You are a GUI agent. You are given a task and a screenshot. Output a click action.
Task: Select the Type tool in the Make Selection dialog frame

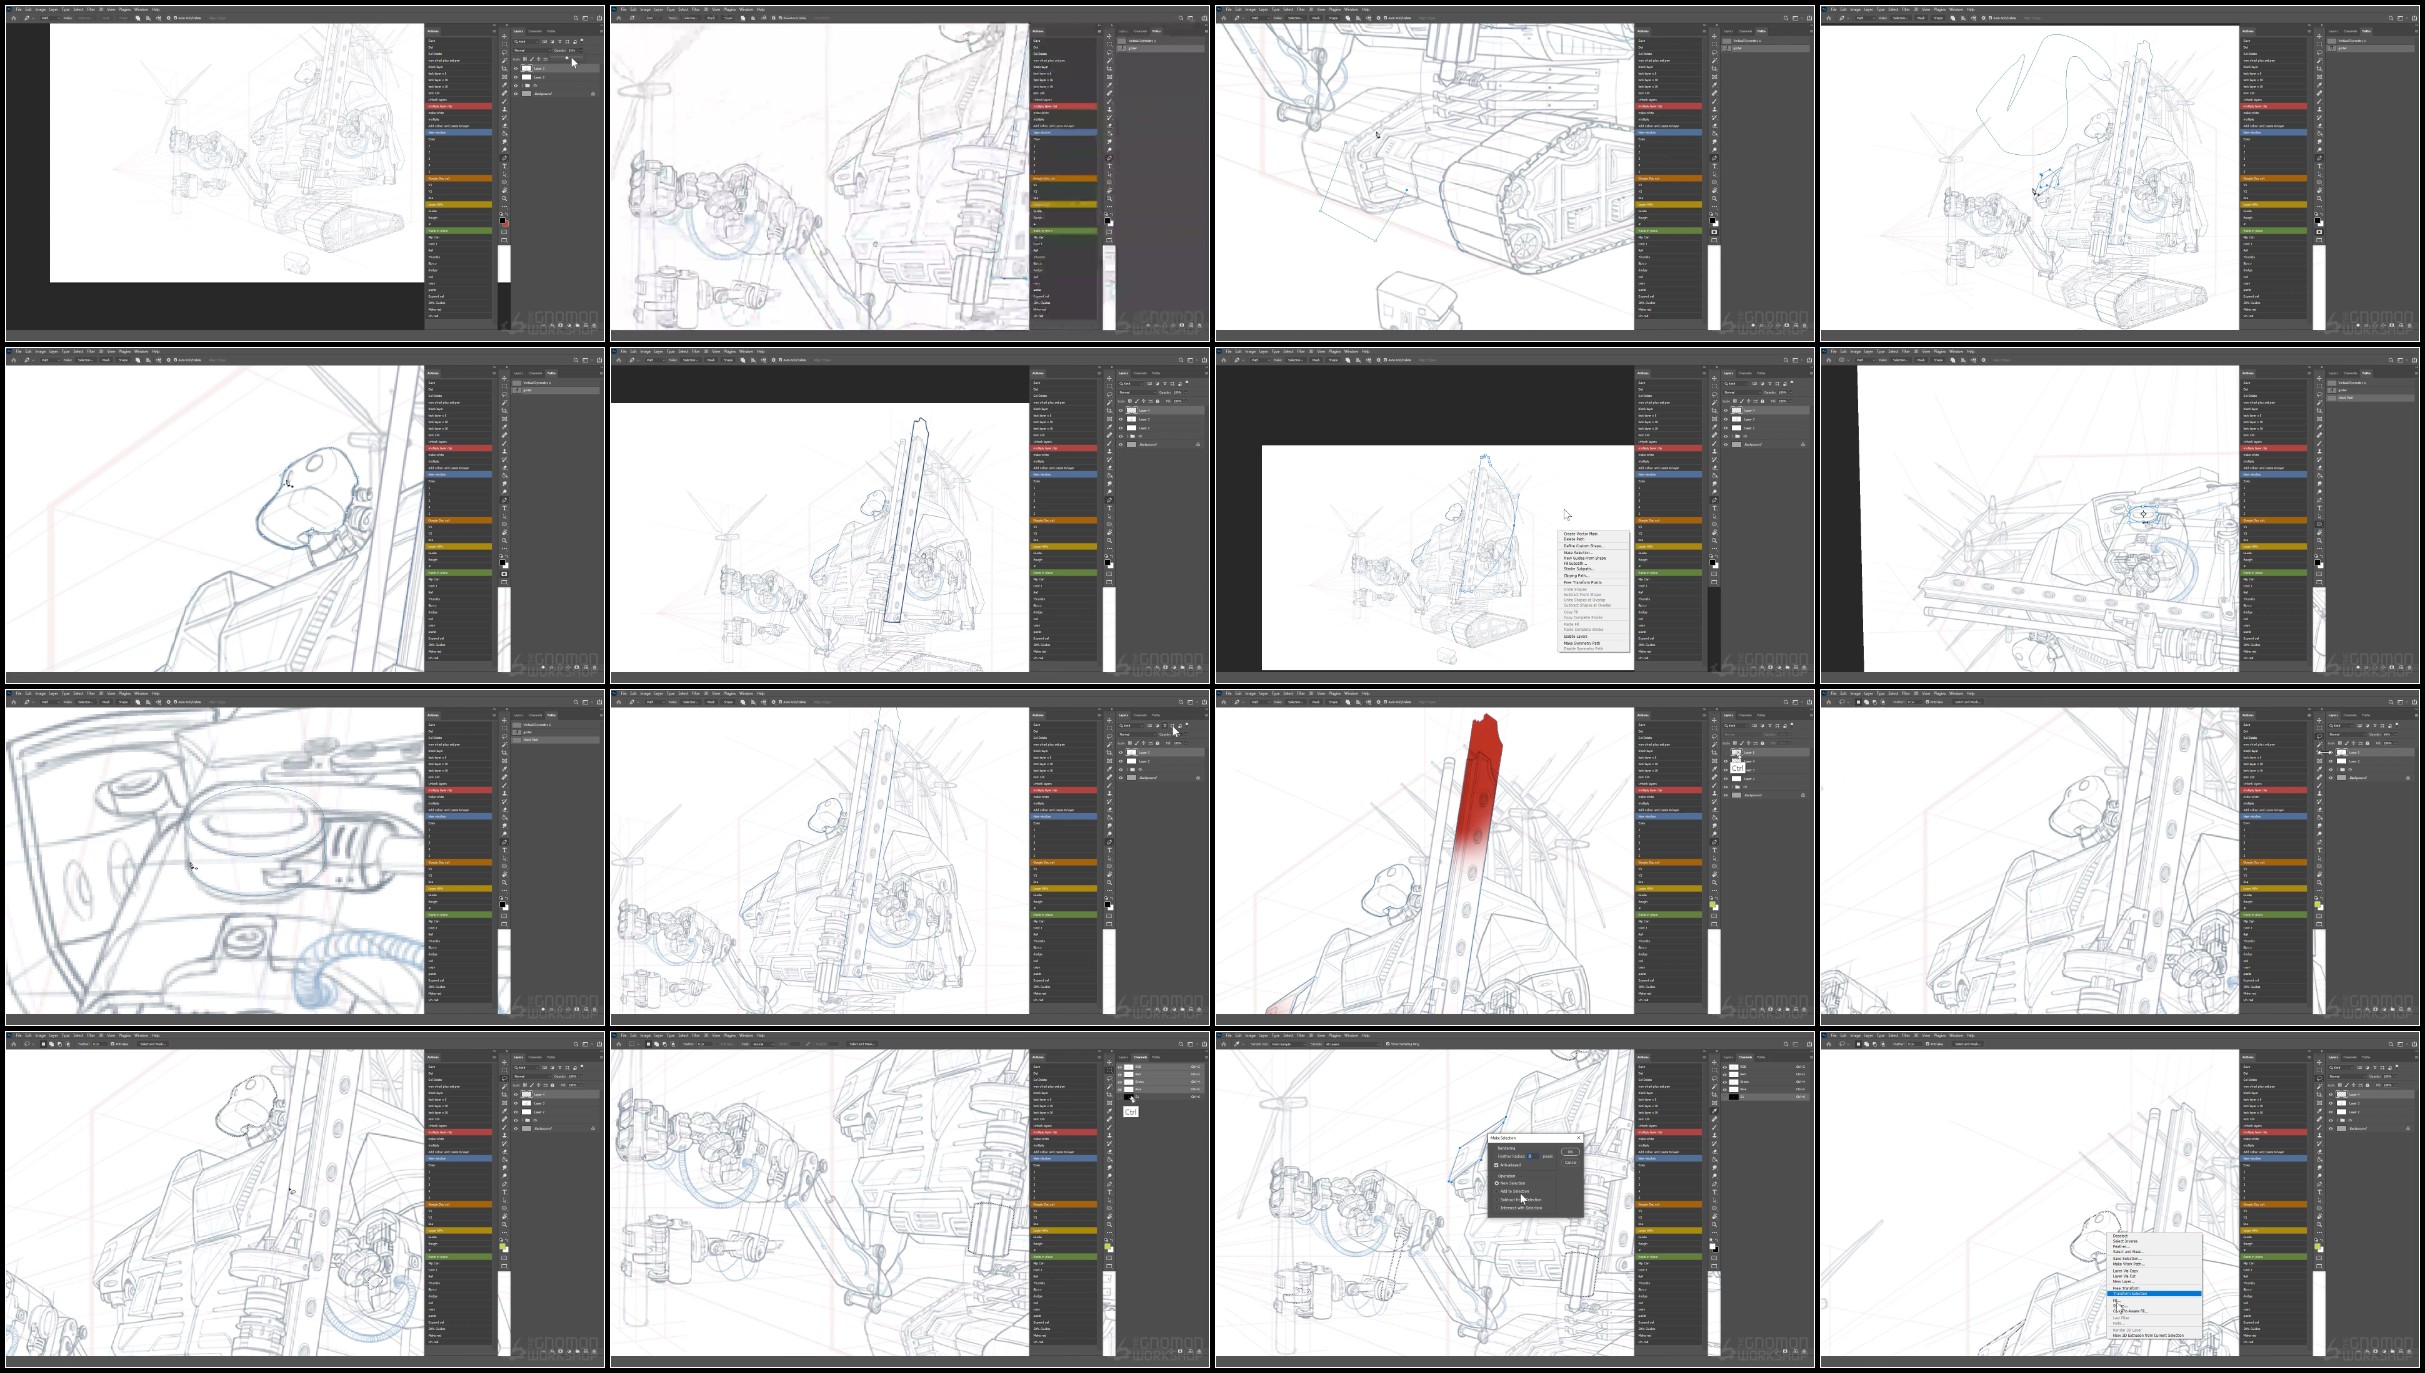1714,1192
